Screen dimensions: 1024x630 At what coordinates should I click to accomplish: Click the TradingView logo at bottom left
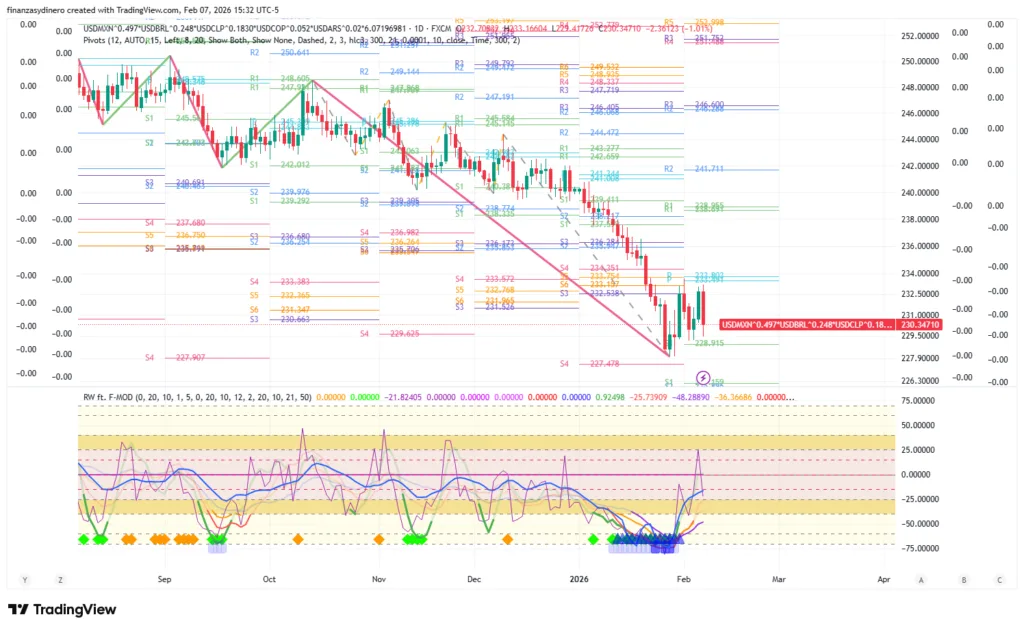tap(62, 609)
